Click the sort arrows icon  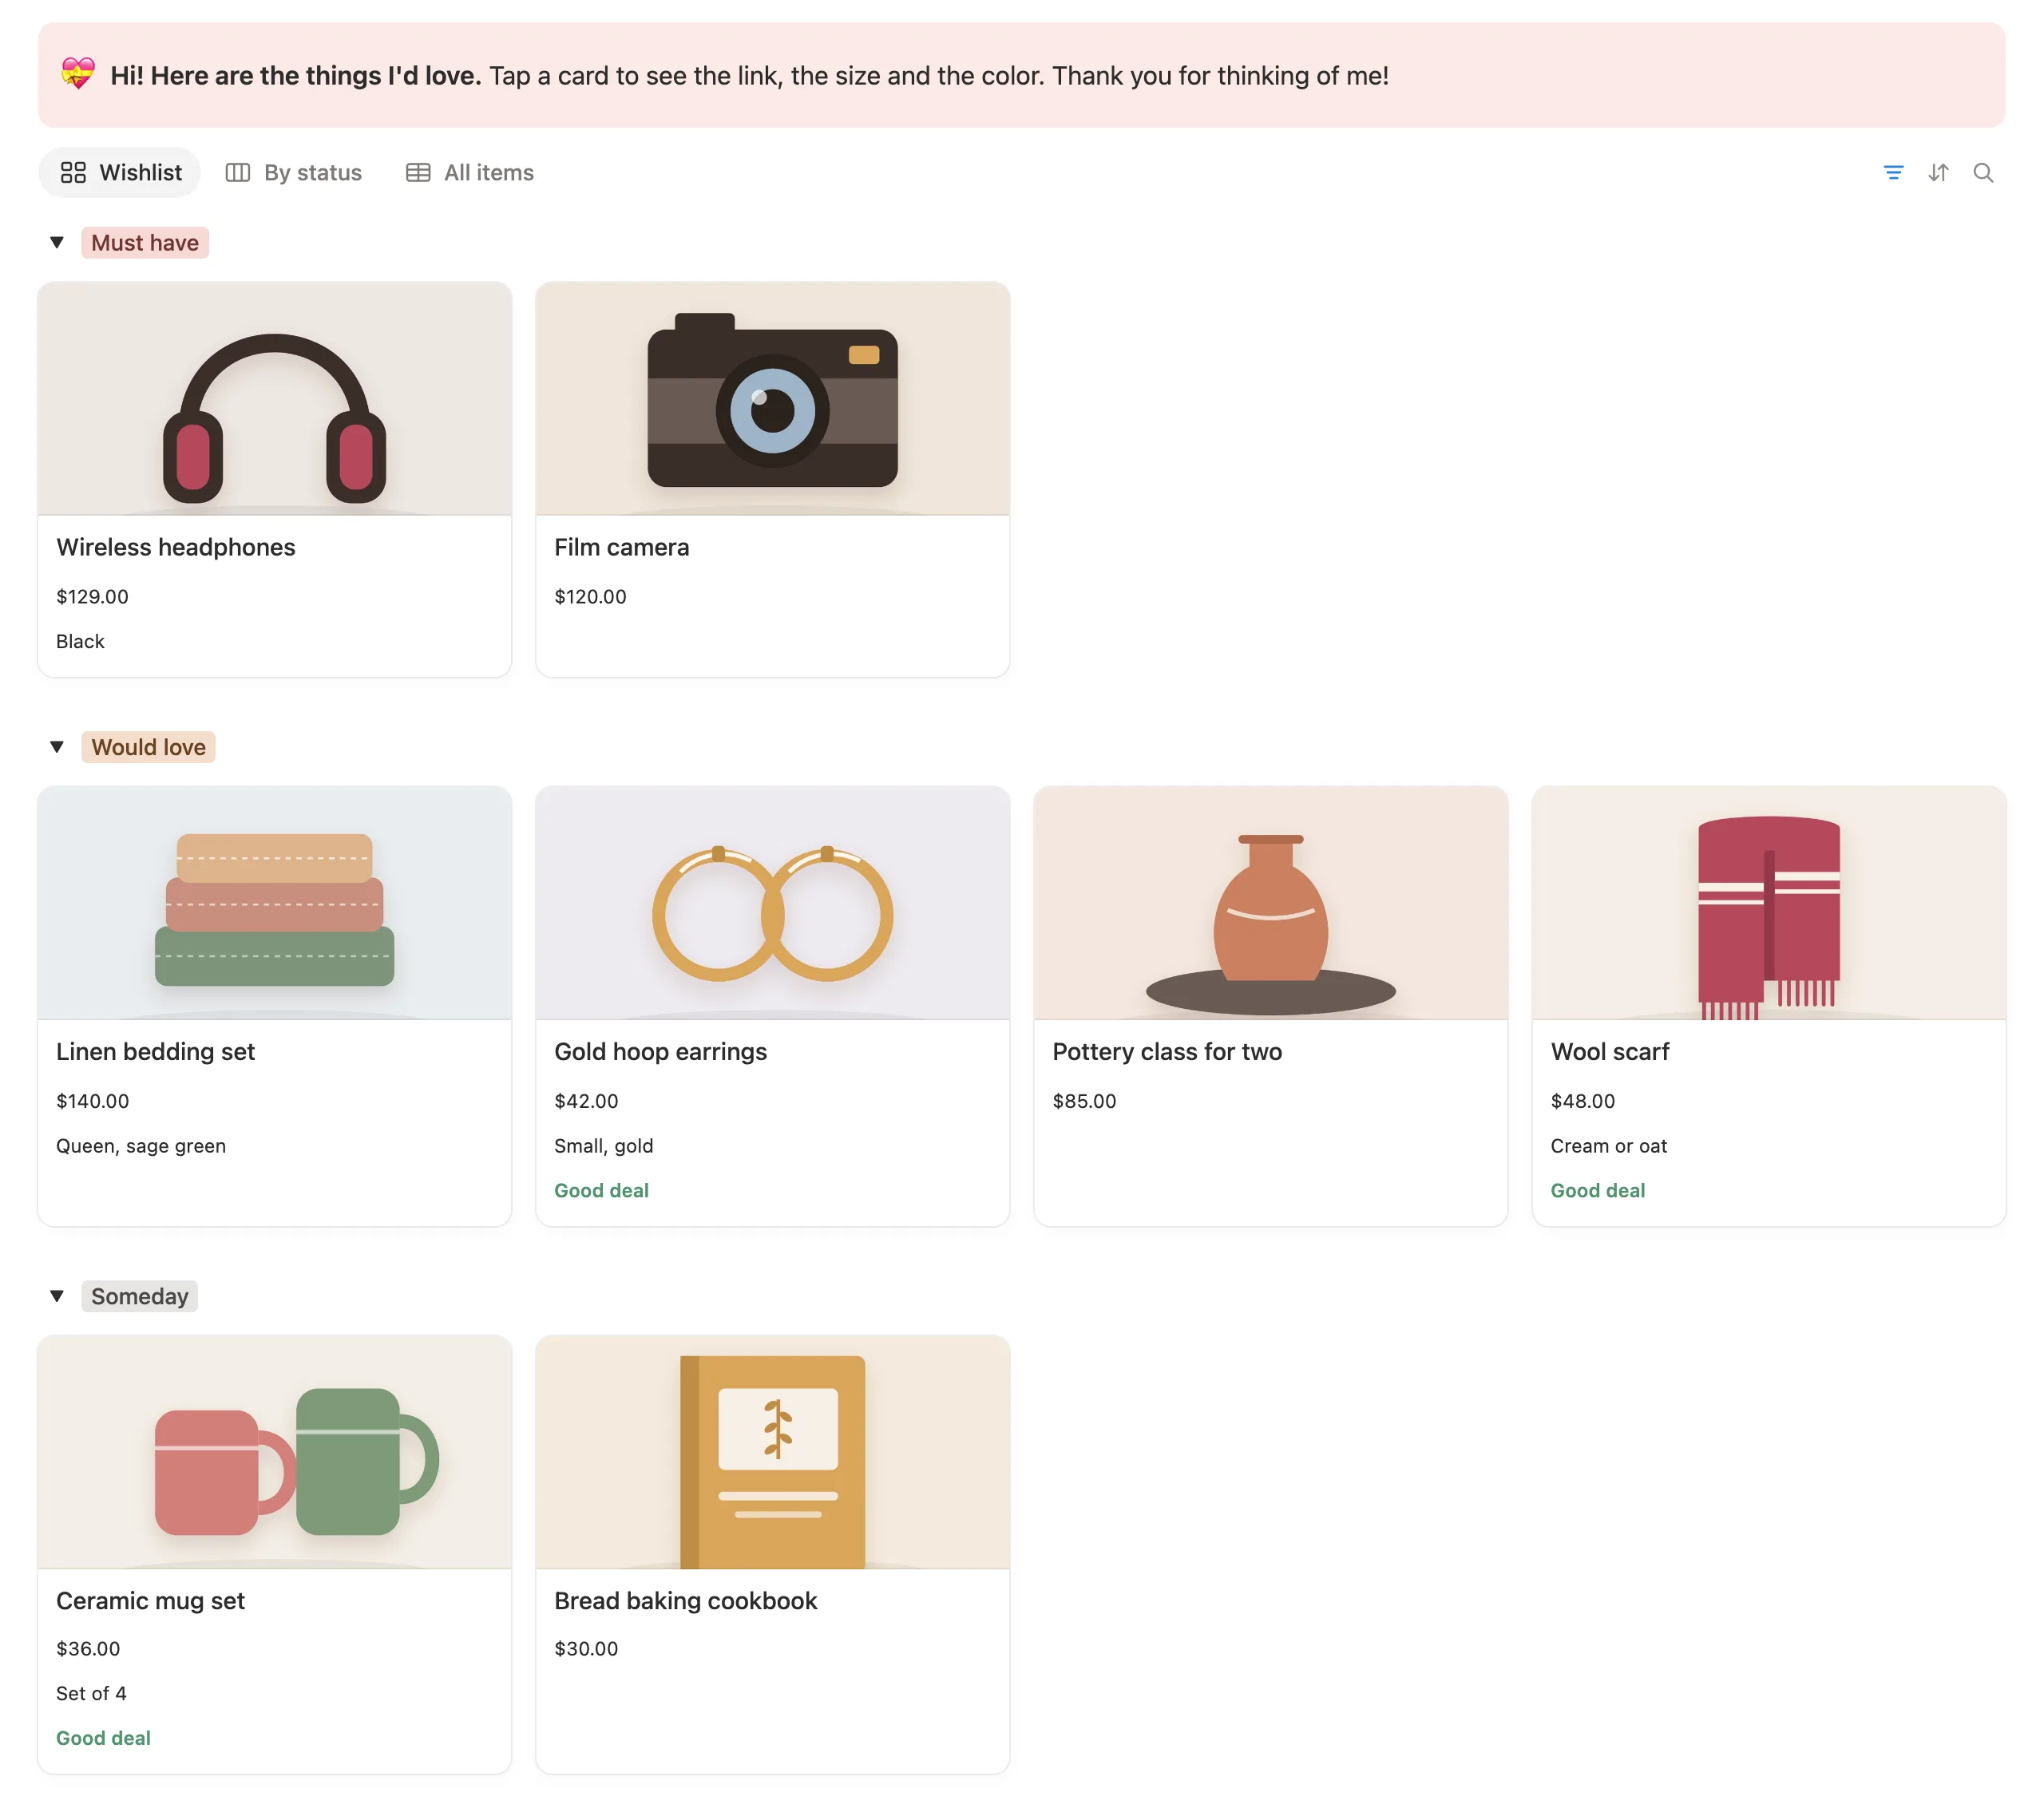pos(1938,173)
